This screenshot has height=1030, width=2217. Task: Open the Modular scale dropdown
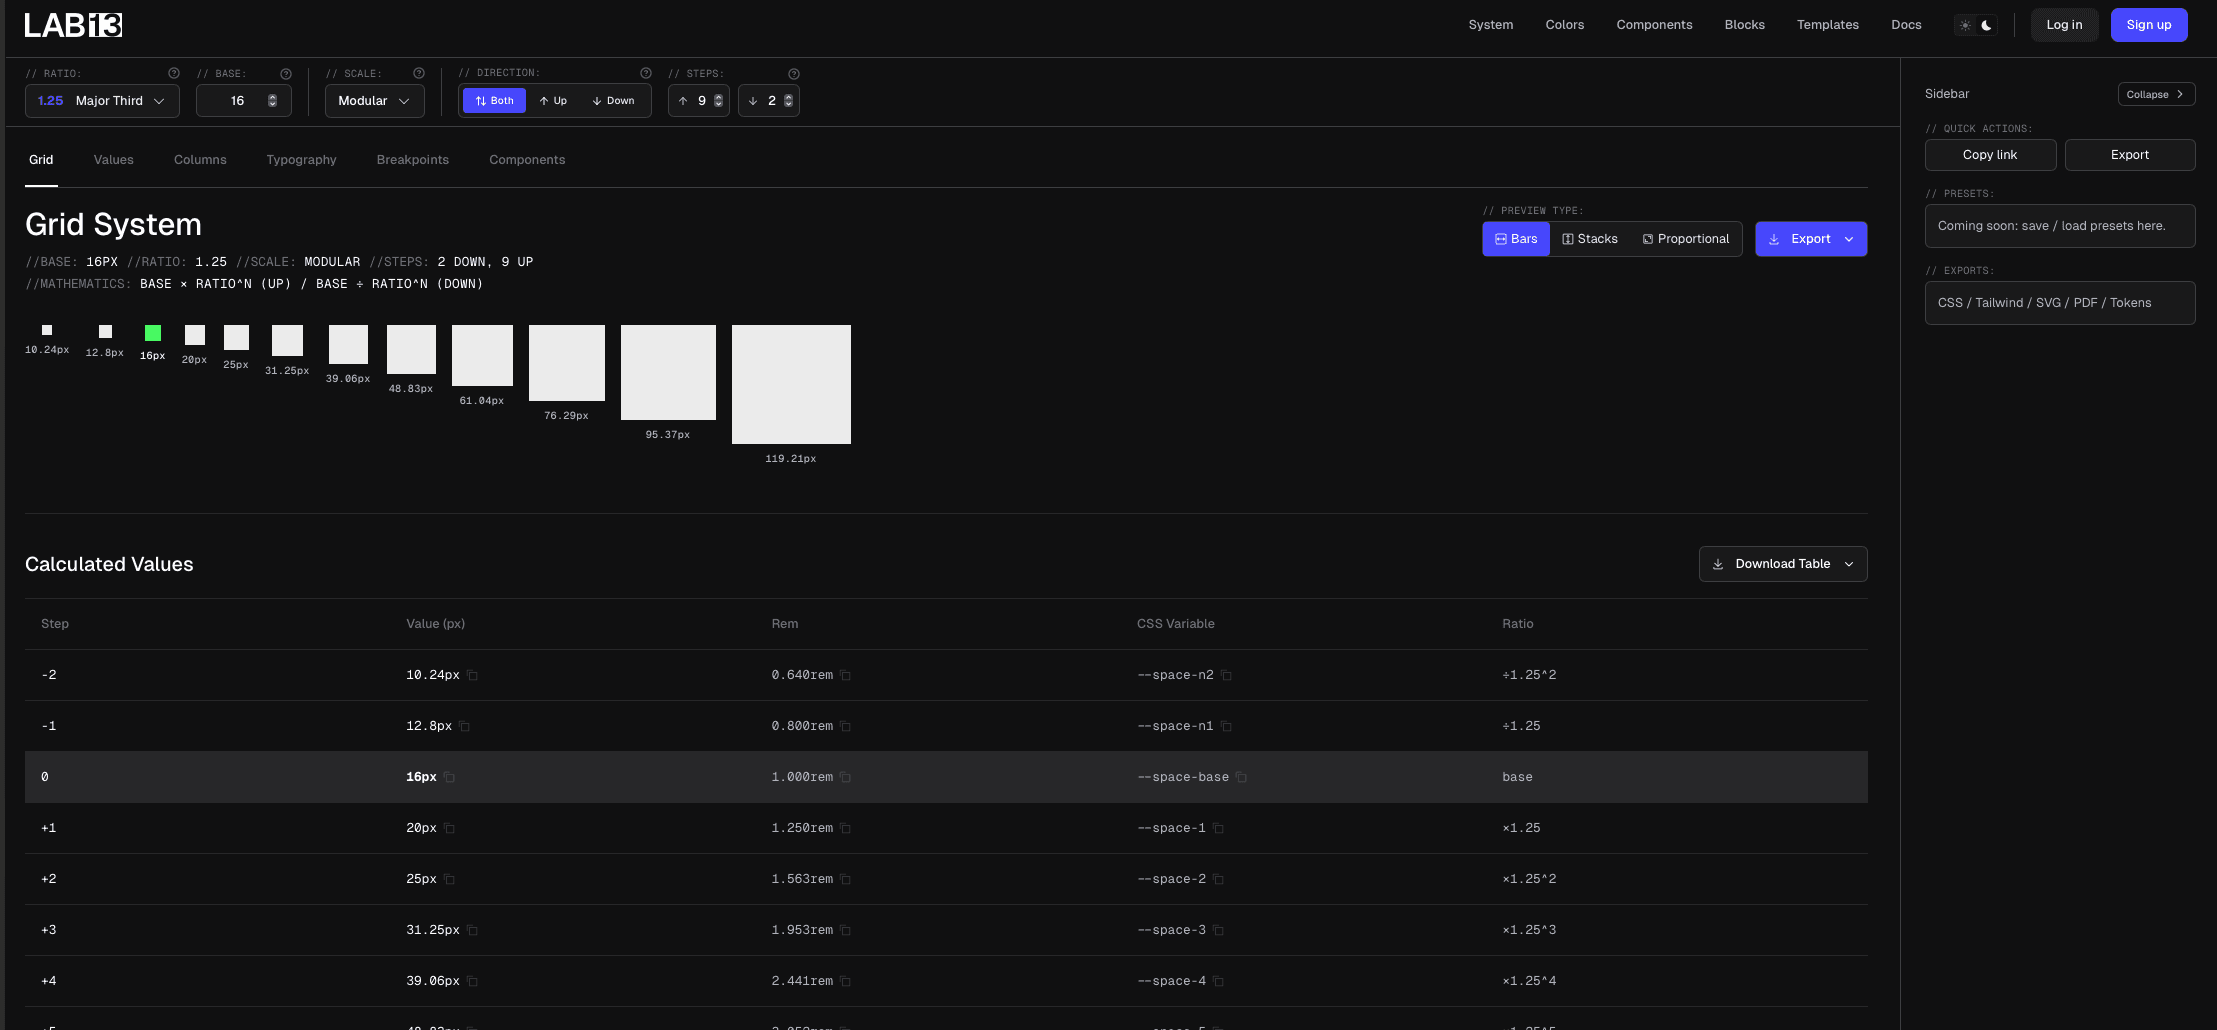[374, 101]
